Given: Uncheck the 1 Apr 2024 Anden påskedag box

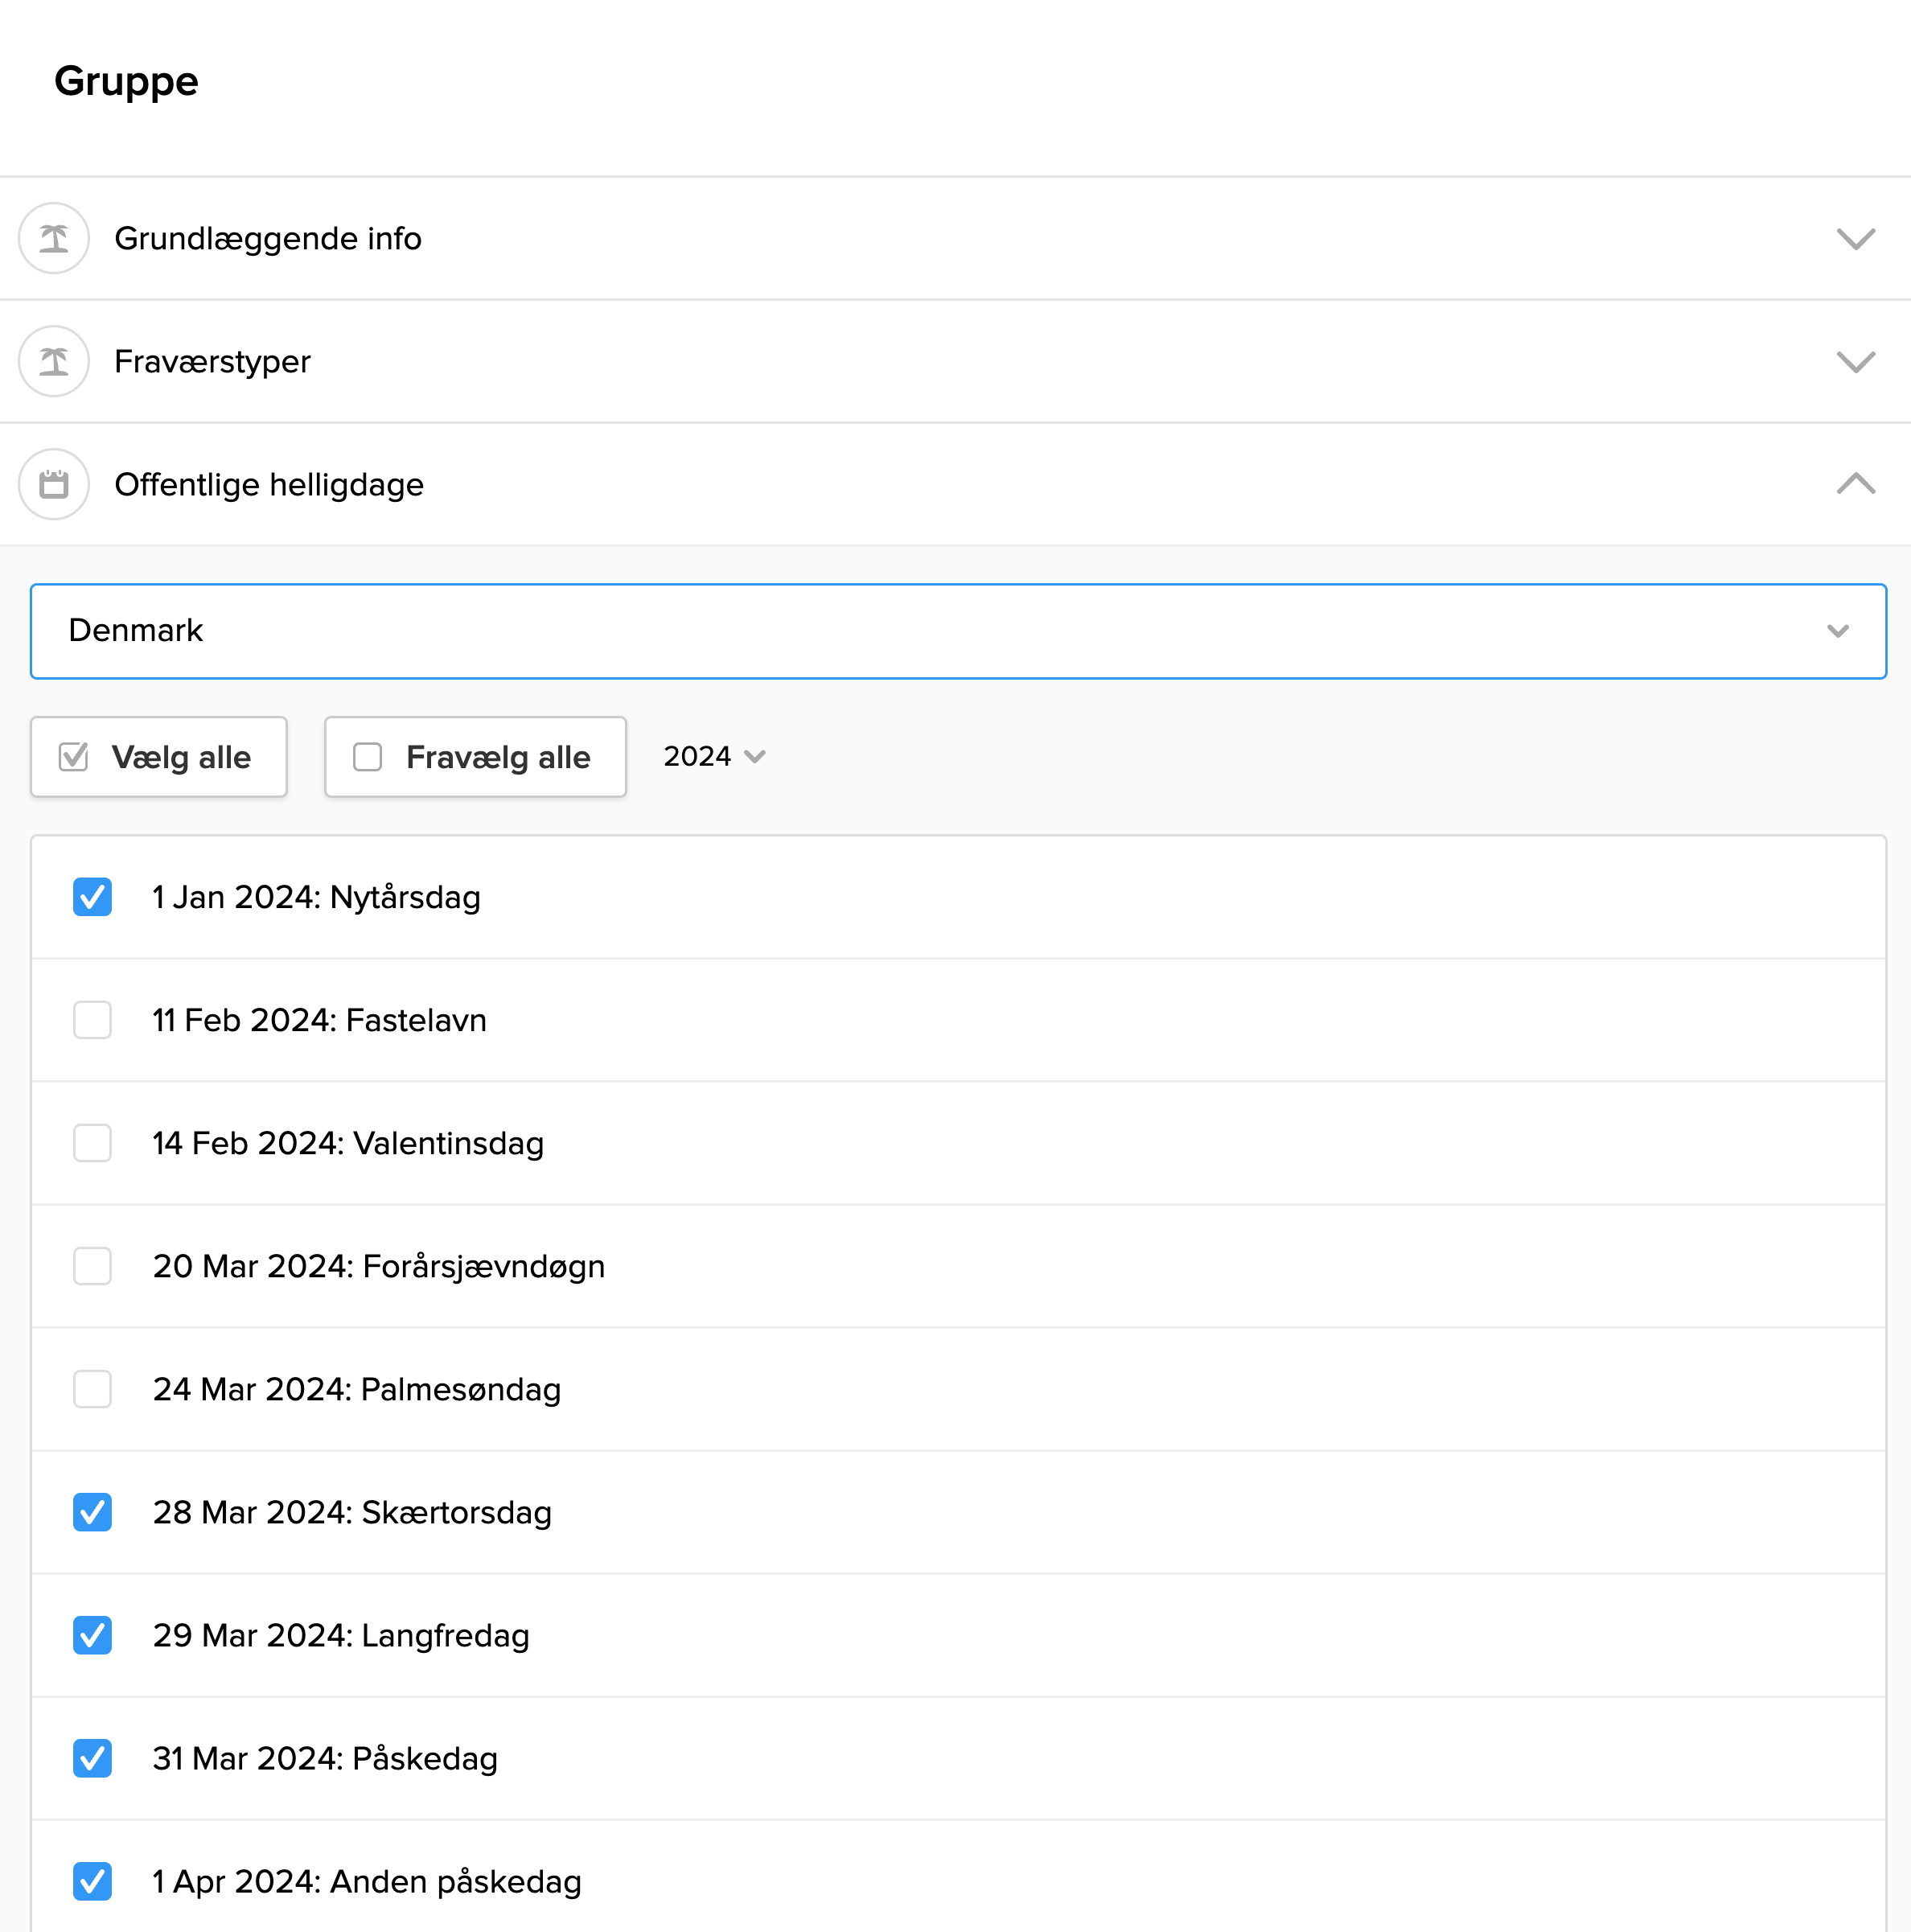Looking at the screenshot, I should point(92,1881).
